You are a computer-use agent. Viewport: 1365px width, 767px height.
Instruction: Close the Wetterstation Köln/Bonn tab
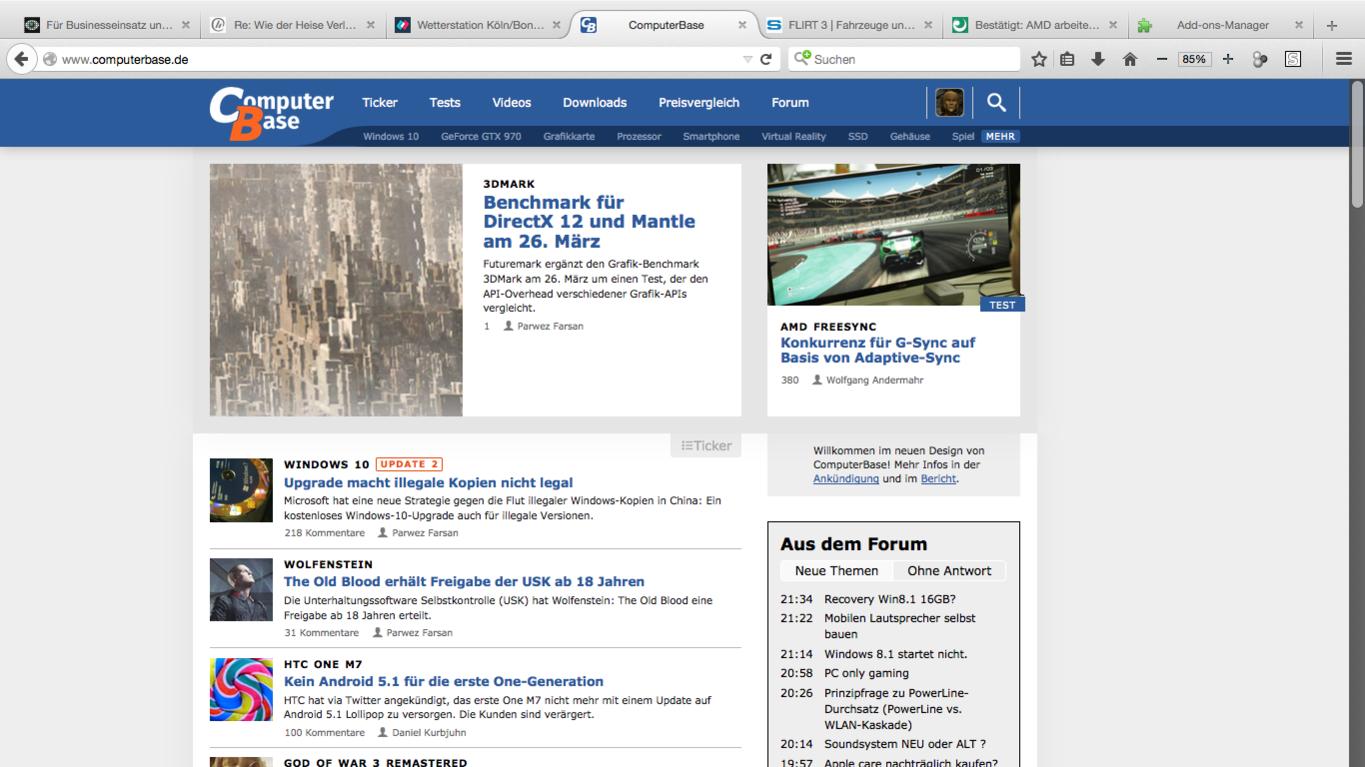point(556,25)
